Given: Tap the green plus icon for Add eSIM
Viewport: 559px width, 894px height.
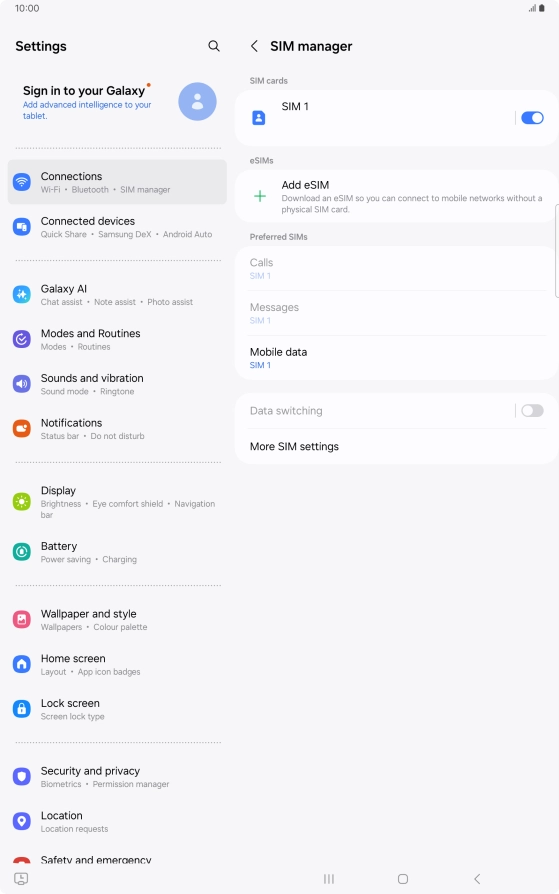Looking at the screenshot, I should [x=260, y=197].
